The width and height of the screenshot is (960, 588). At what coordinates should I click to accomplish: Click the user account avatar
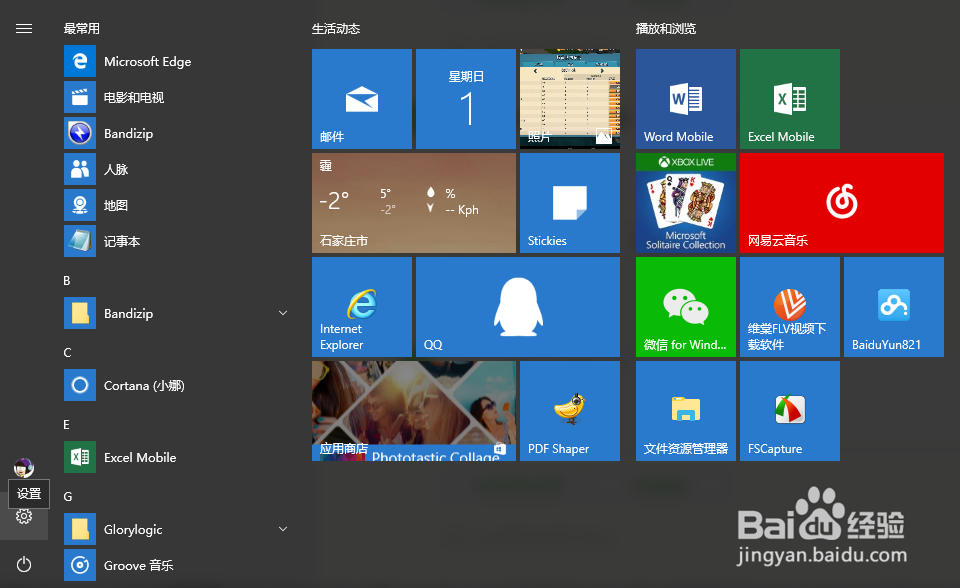click(x=23, y=466)
